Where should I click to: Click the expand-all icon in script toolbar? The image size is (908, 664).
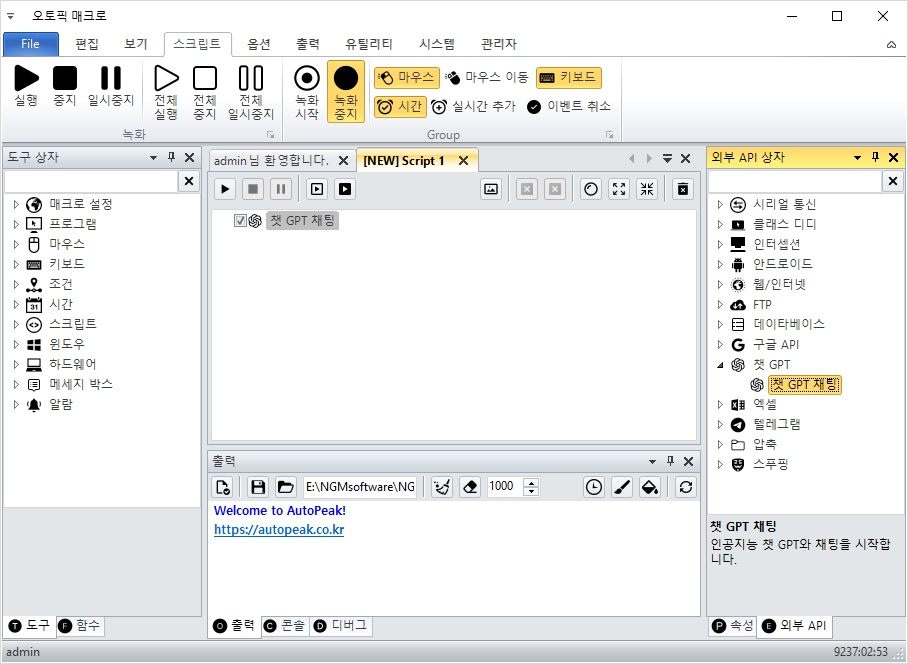click(619, 189)
